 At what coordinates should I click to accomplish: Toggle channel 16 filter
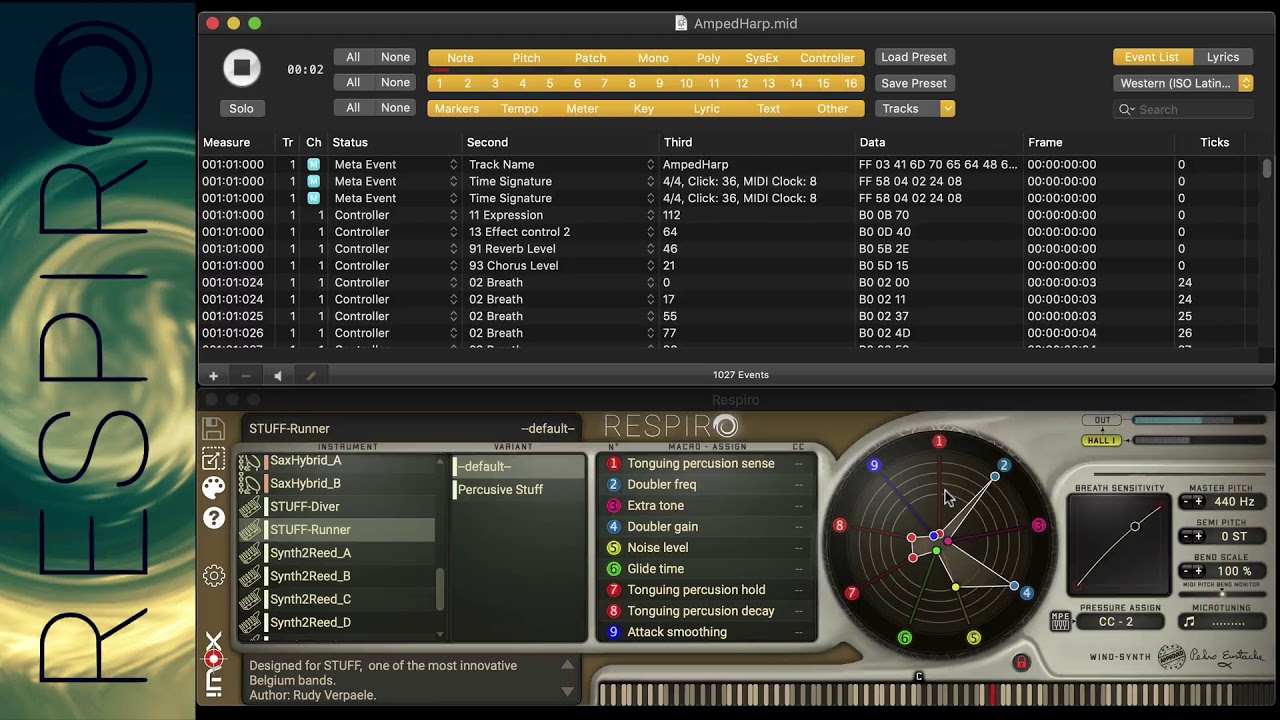pos(850,83)
